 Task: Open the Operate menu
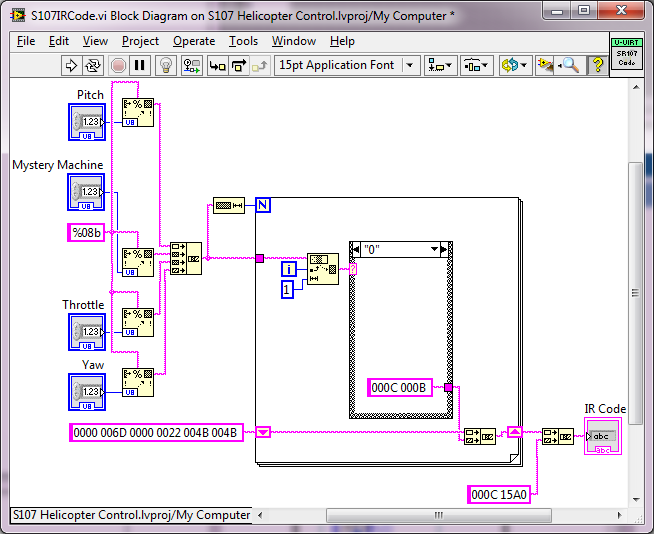(194, 41)
